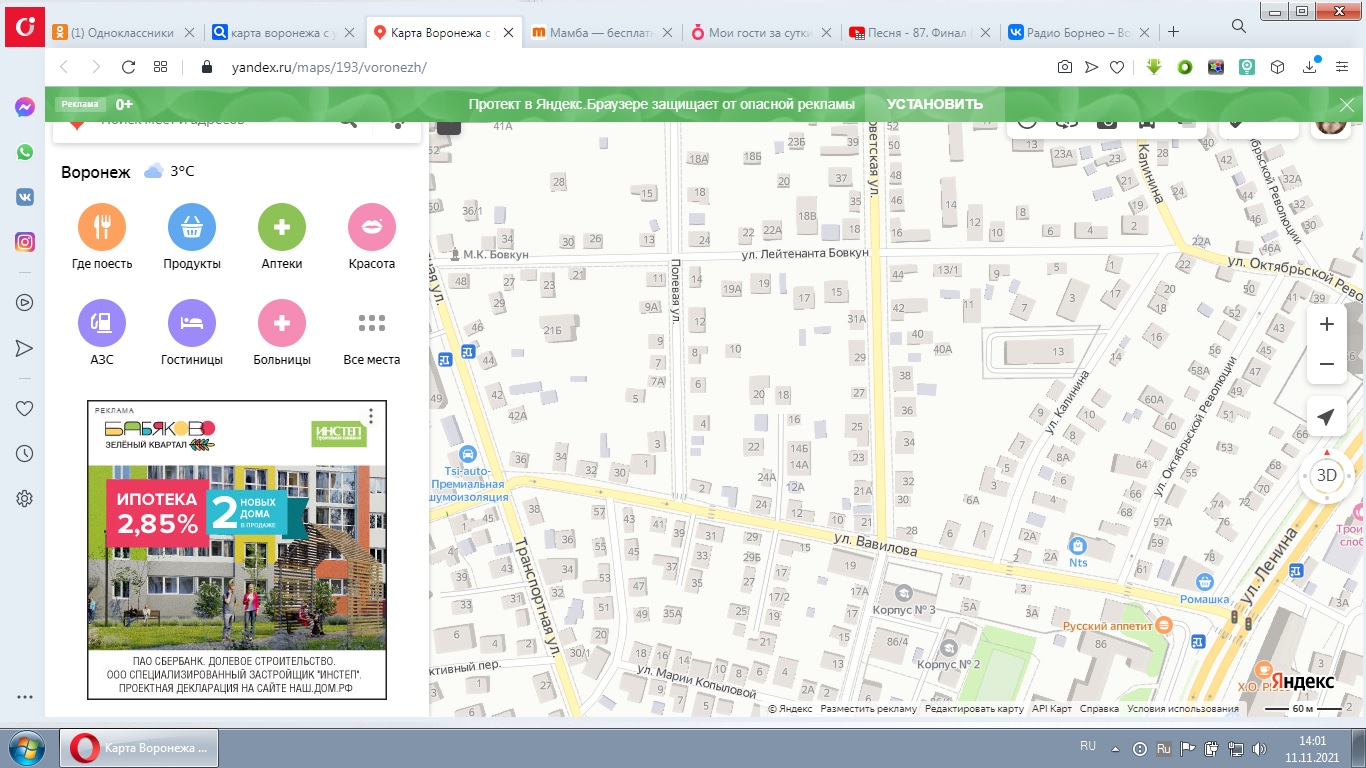Open the Условия использования link
1366x768 pixels.
coord(1183,709)
